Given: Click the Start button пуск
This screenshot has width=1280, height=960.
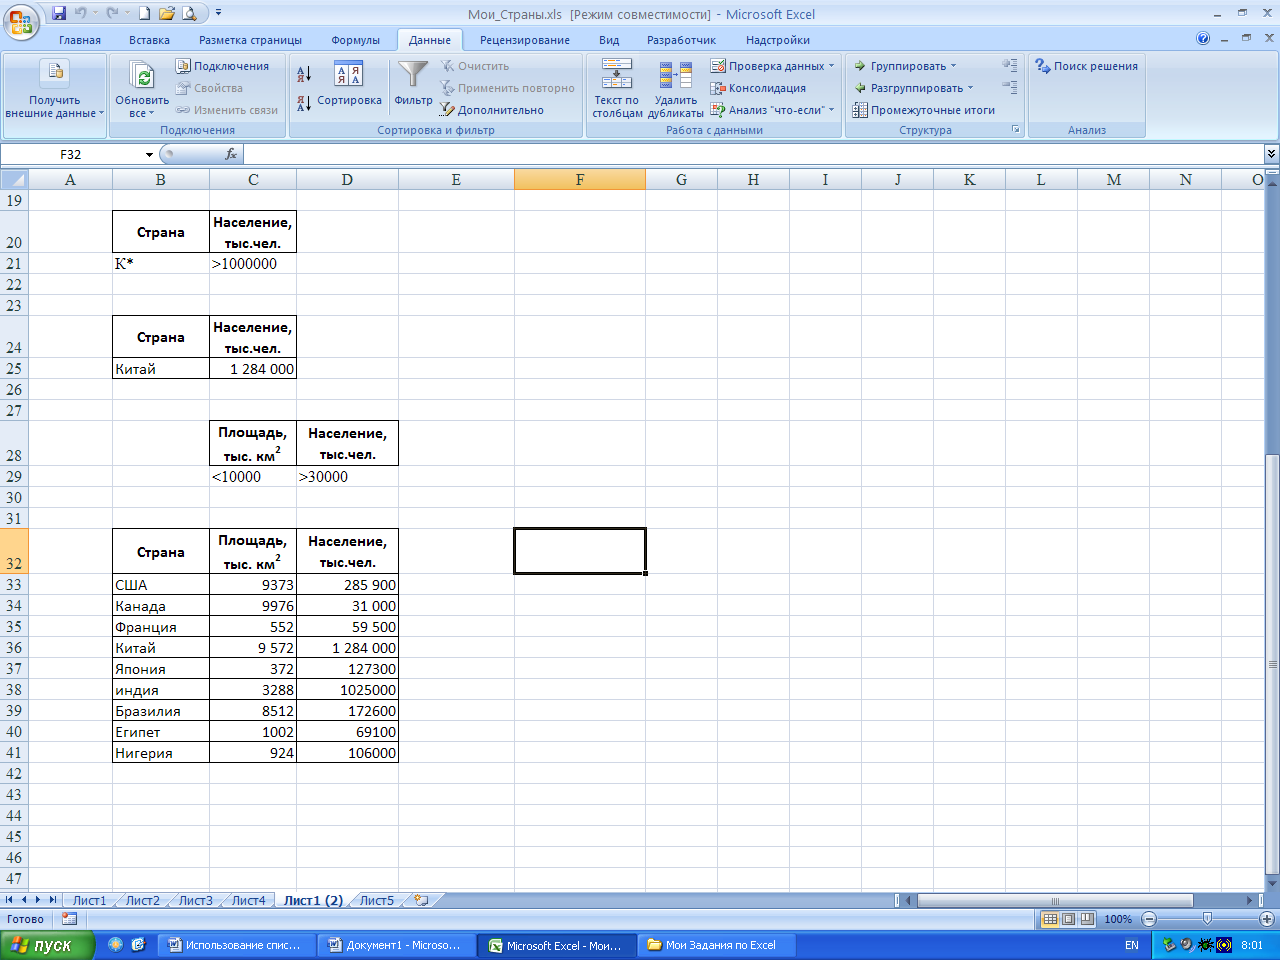Looking at the screenshot, I should (46, 945).
